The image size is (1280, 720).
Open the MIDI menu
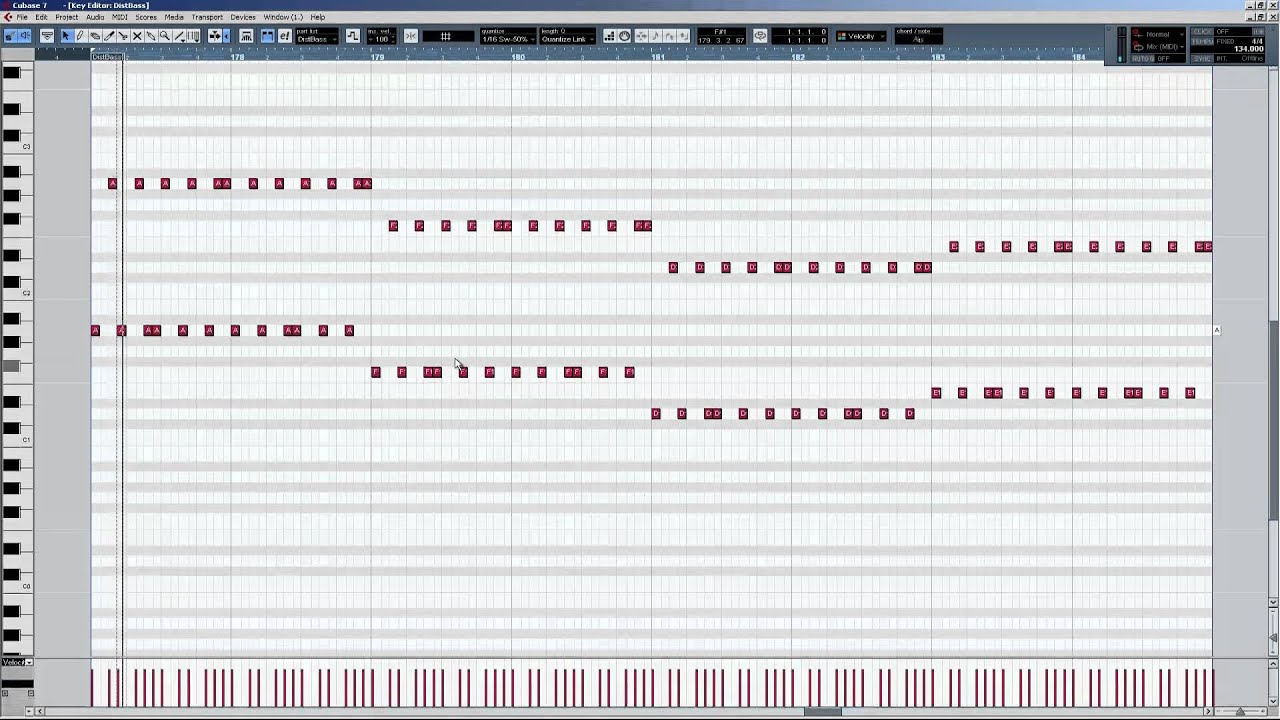pyautogui.click(x=119, y=17)
